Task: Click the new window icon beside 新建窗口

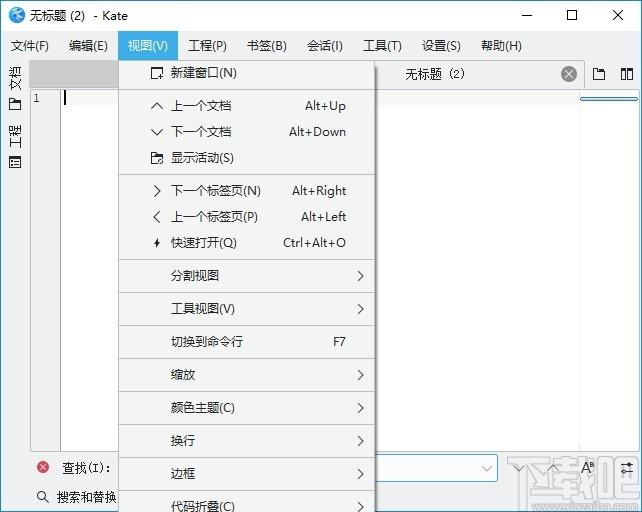Action: [157, 73]
